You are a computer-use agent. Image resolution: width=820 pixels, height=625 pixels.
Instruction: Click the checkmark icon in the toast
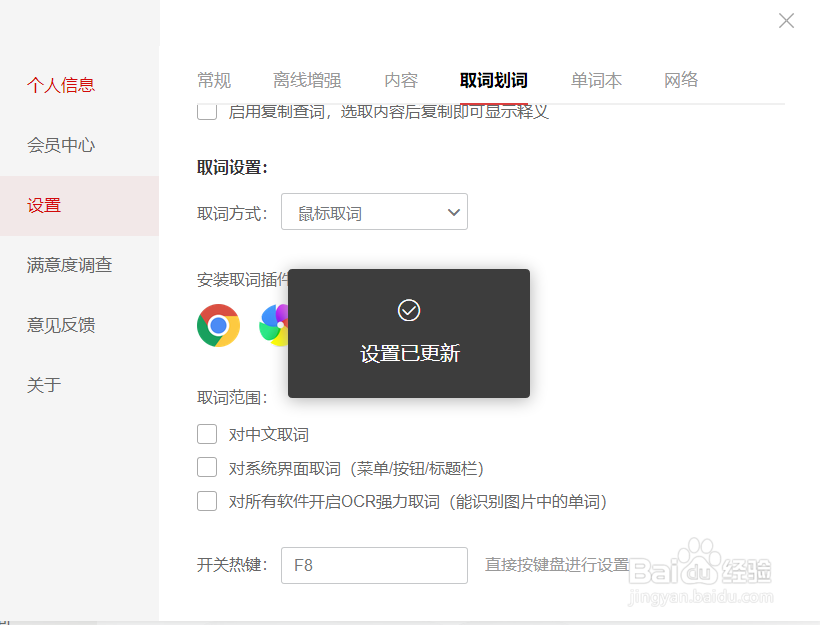(x=408, y=310)
